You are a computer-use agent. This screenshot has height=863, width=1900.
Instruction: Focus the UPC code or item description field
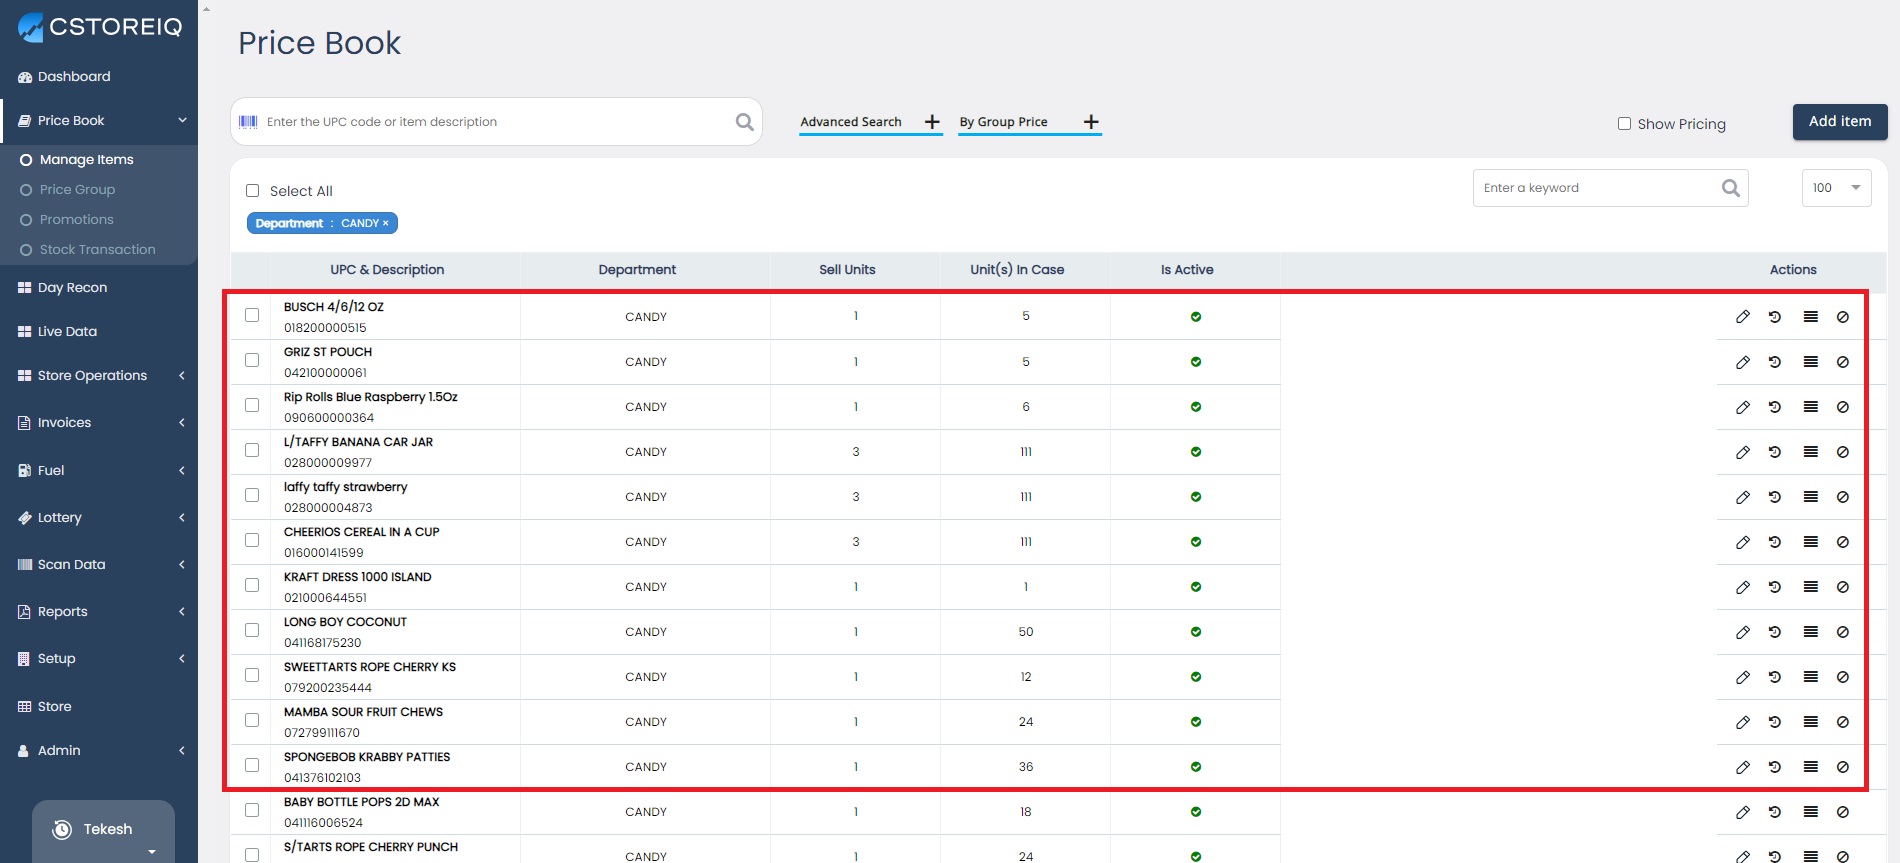(x=495, y=122)
